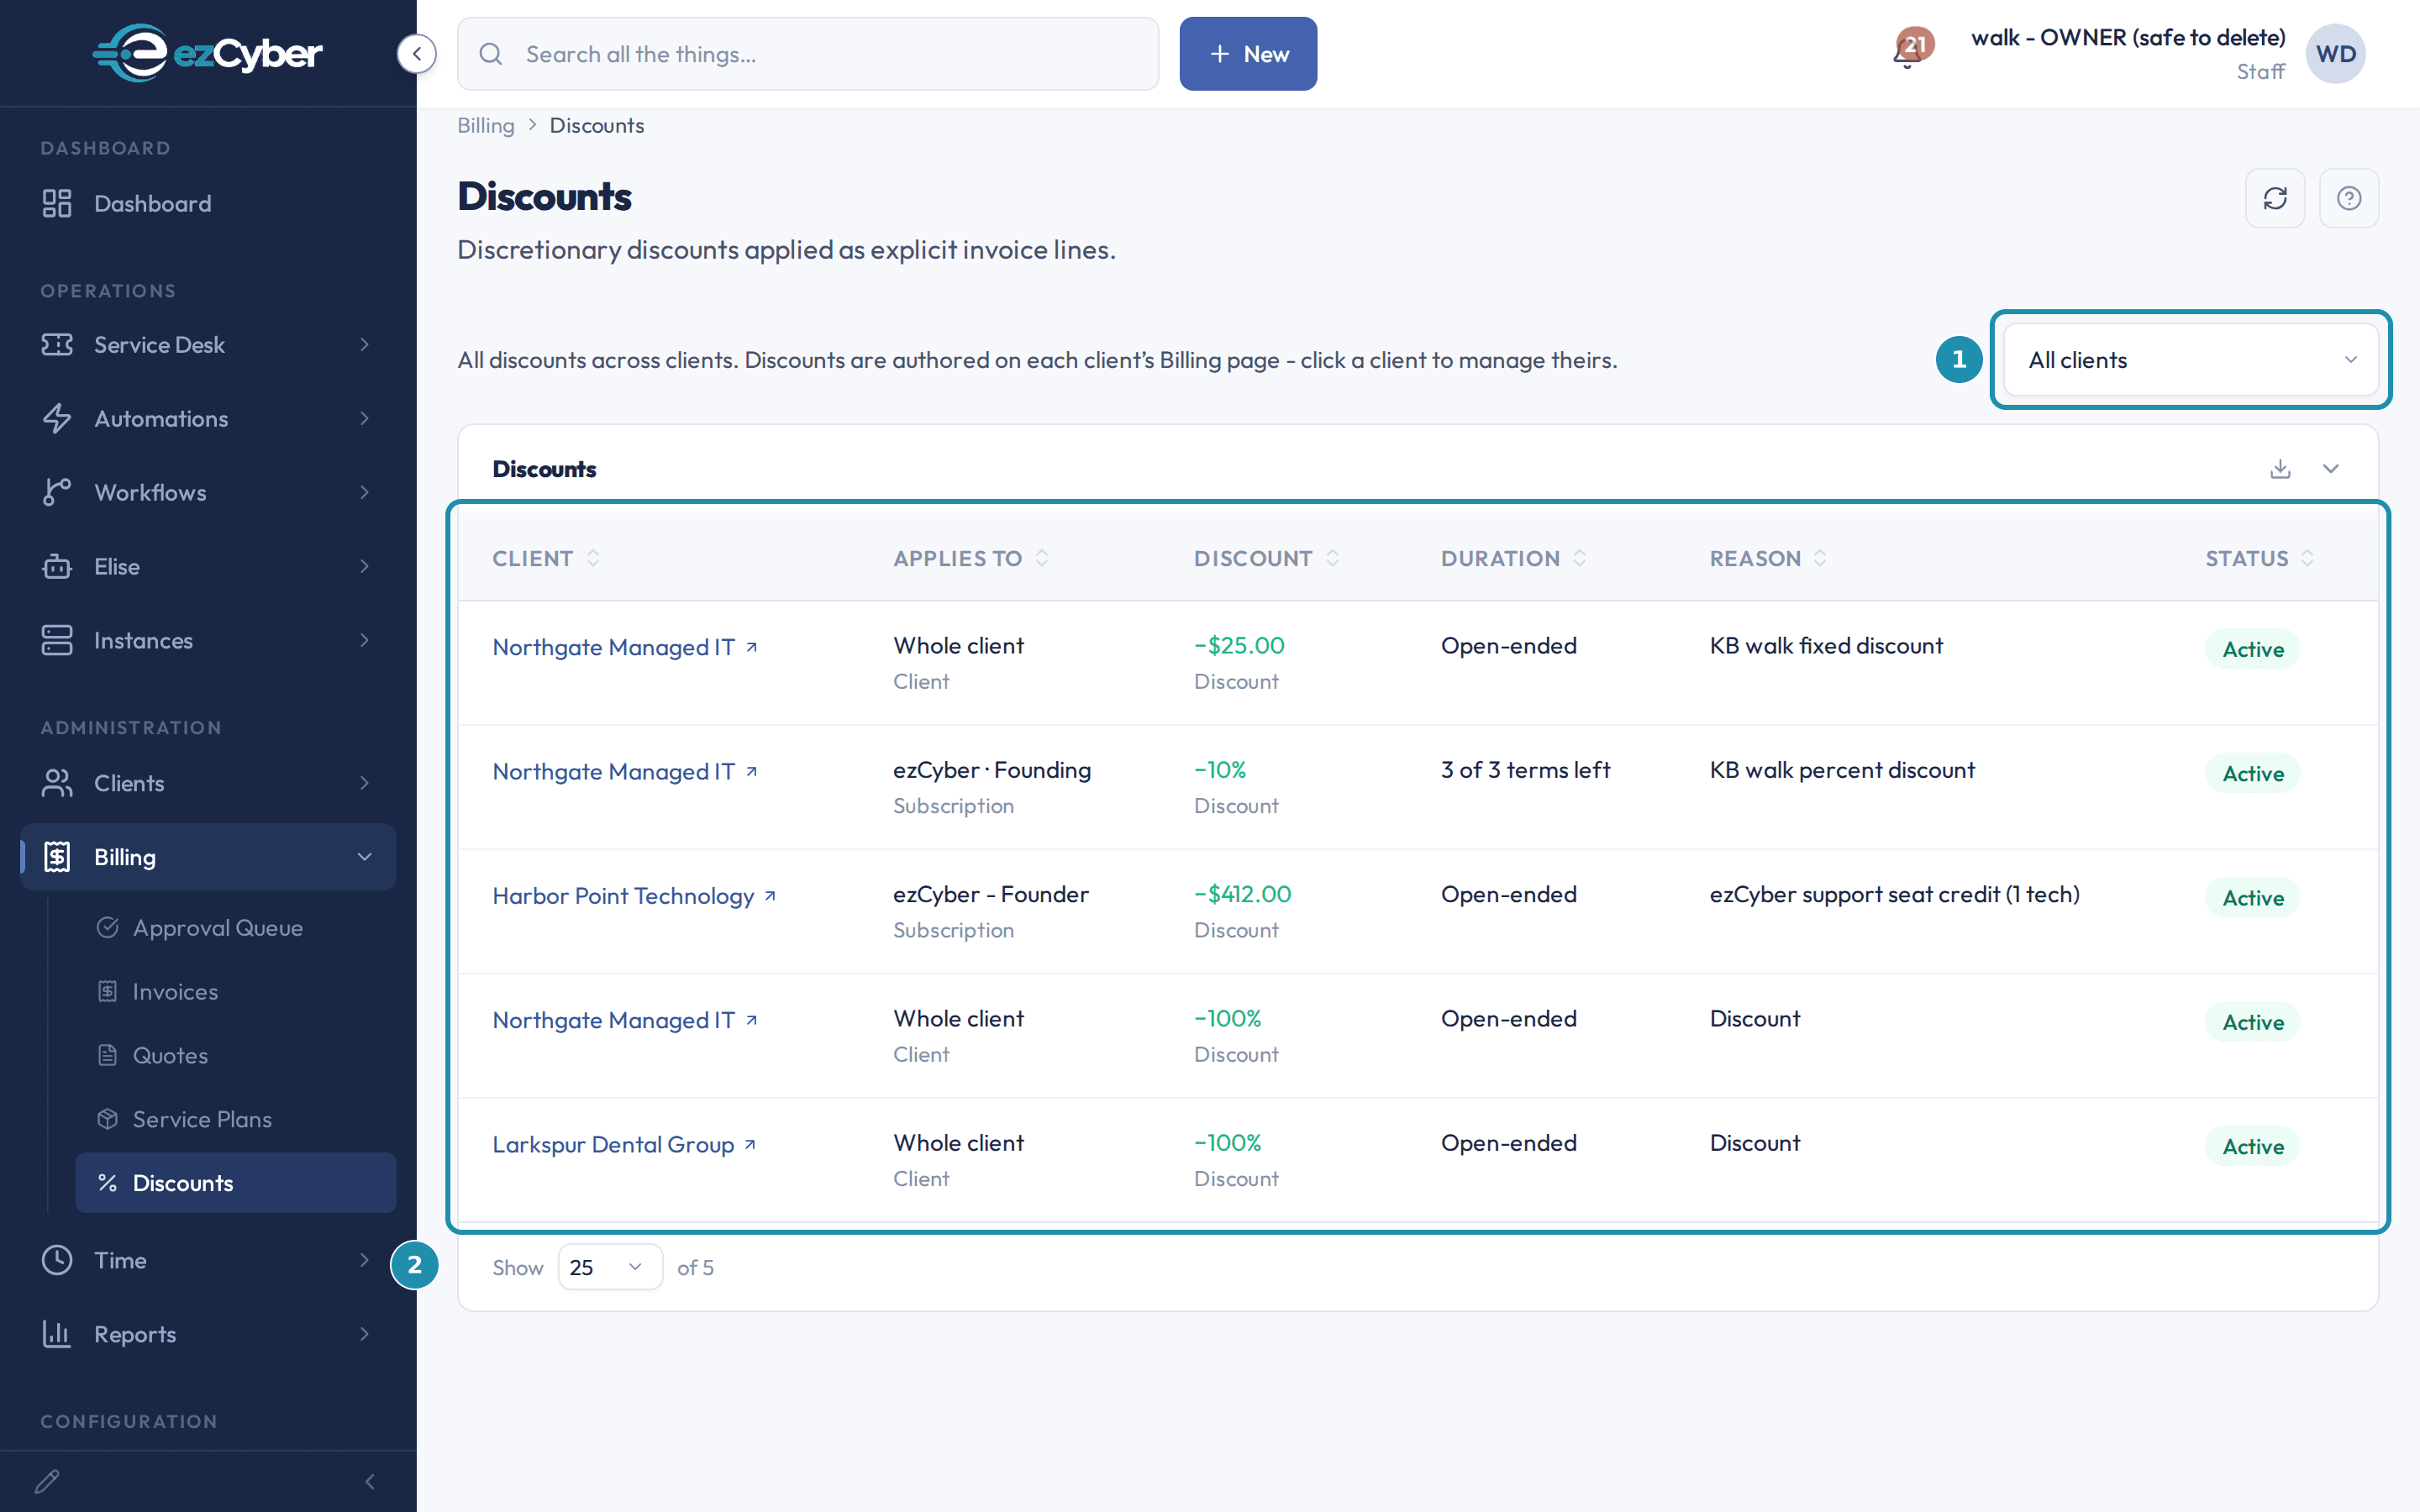
Task: Click the Reports chart icon
Action: (57, 1334)
